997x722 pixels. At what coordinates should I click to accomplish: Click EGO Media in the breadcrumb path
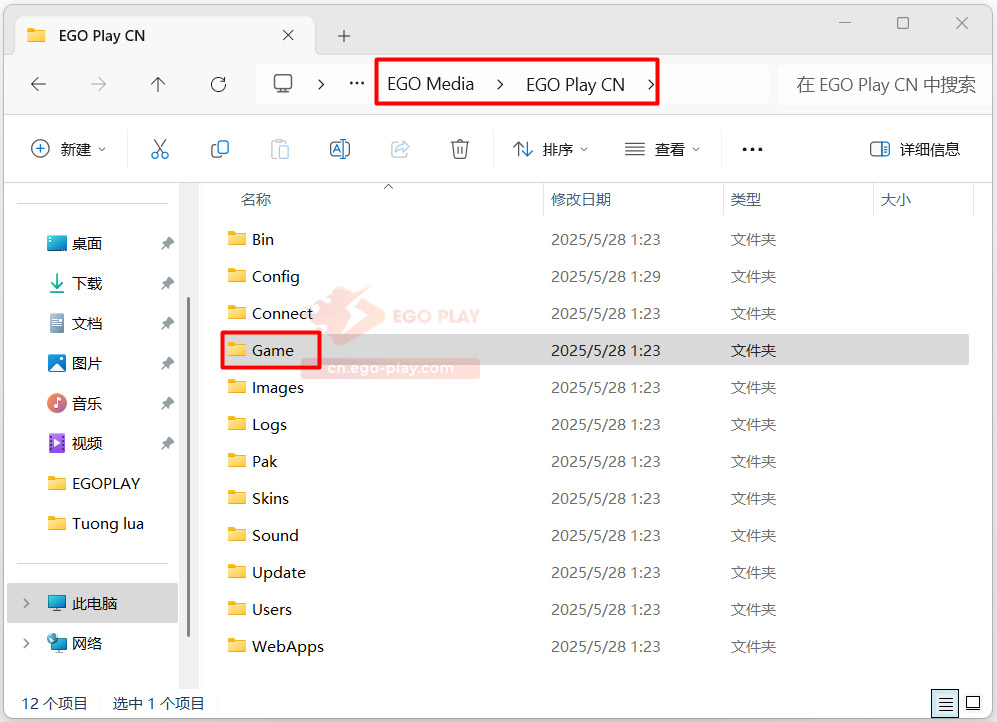click(x=430, y=84)
